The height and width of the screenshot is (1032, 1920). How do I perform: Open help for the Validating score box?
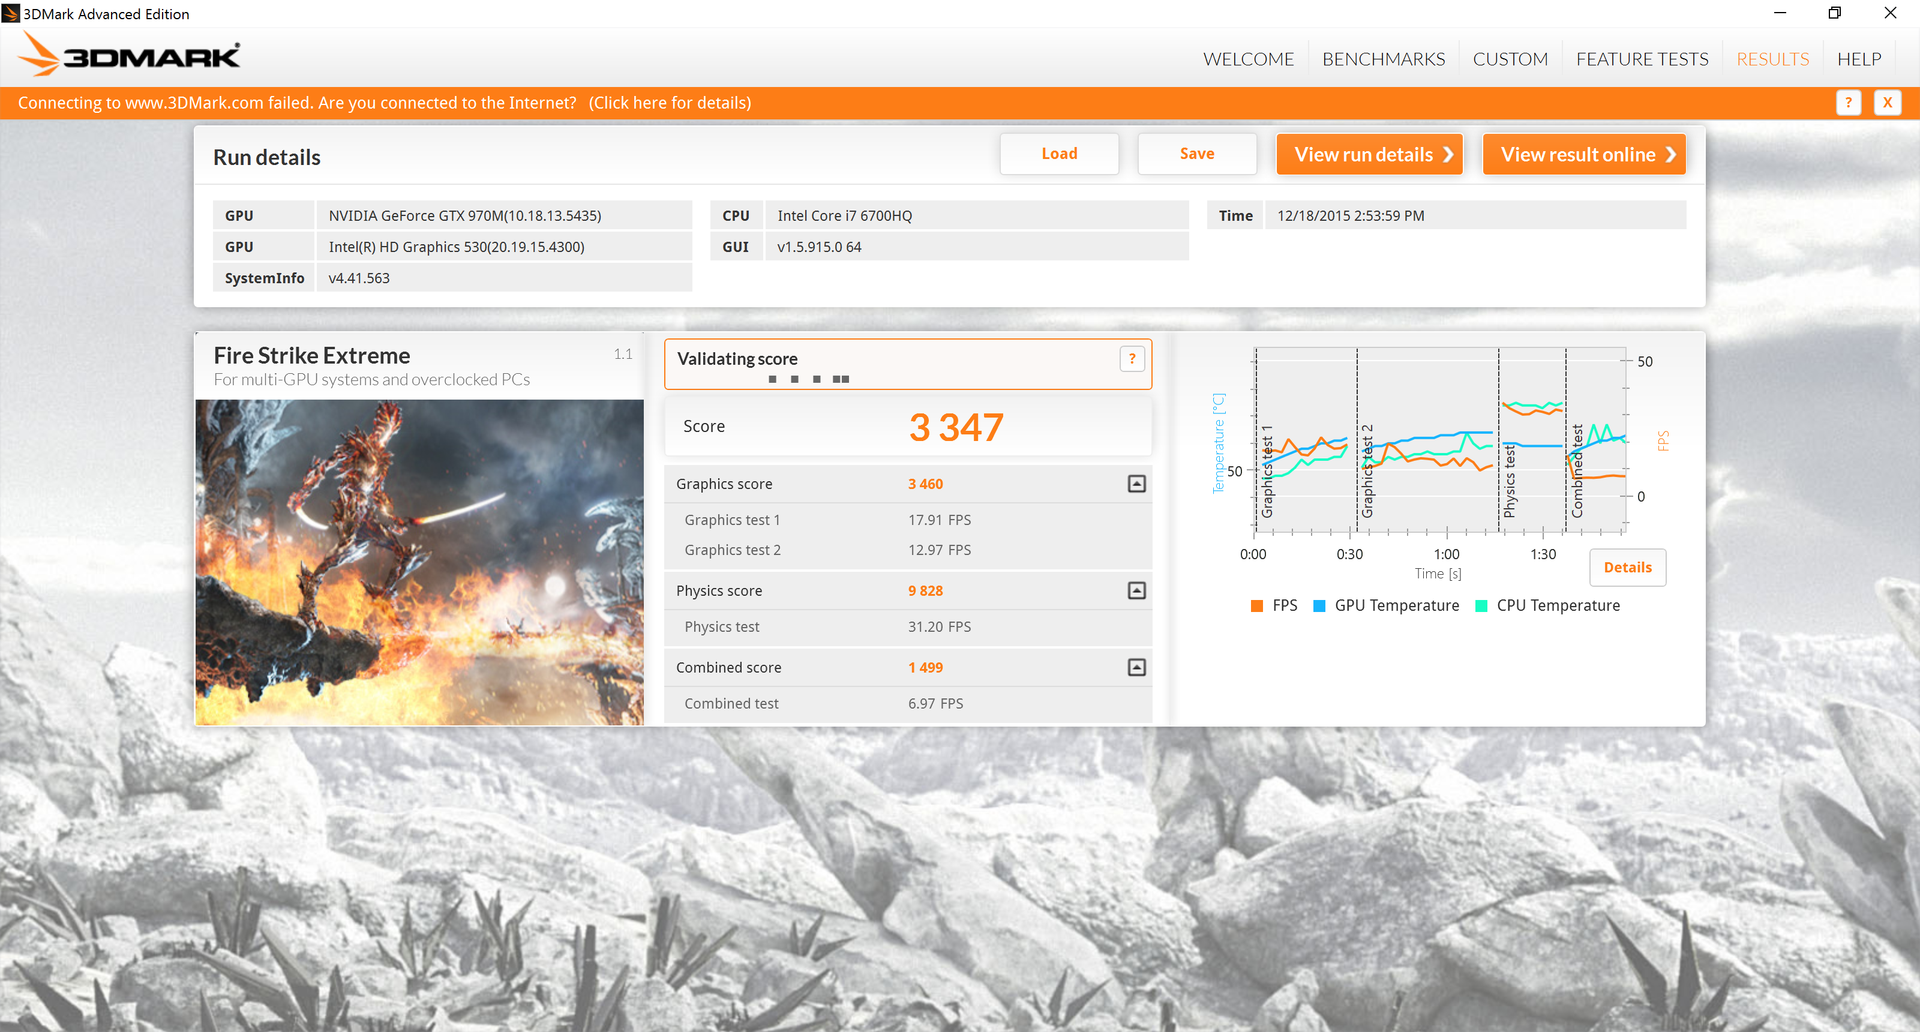1132,359
